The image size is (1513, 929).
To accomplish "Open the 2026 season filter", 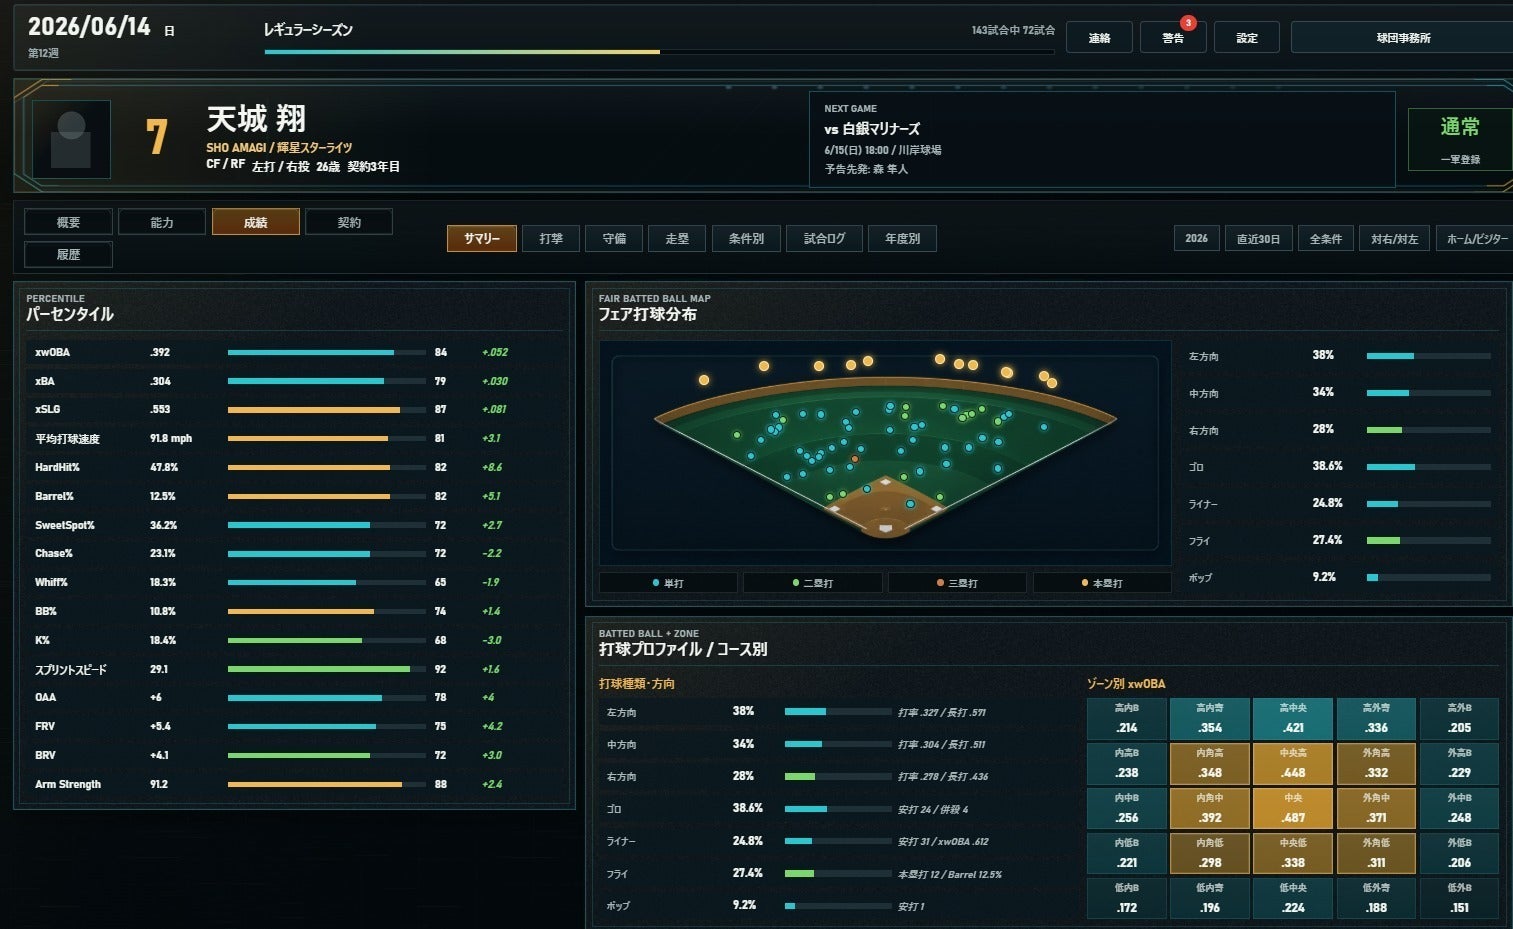I will 1196,238.
